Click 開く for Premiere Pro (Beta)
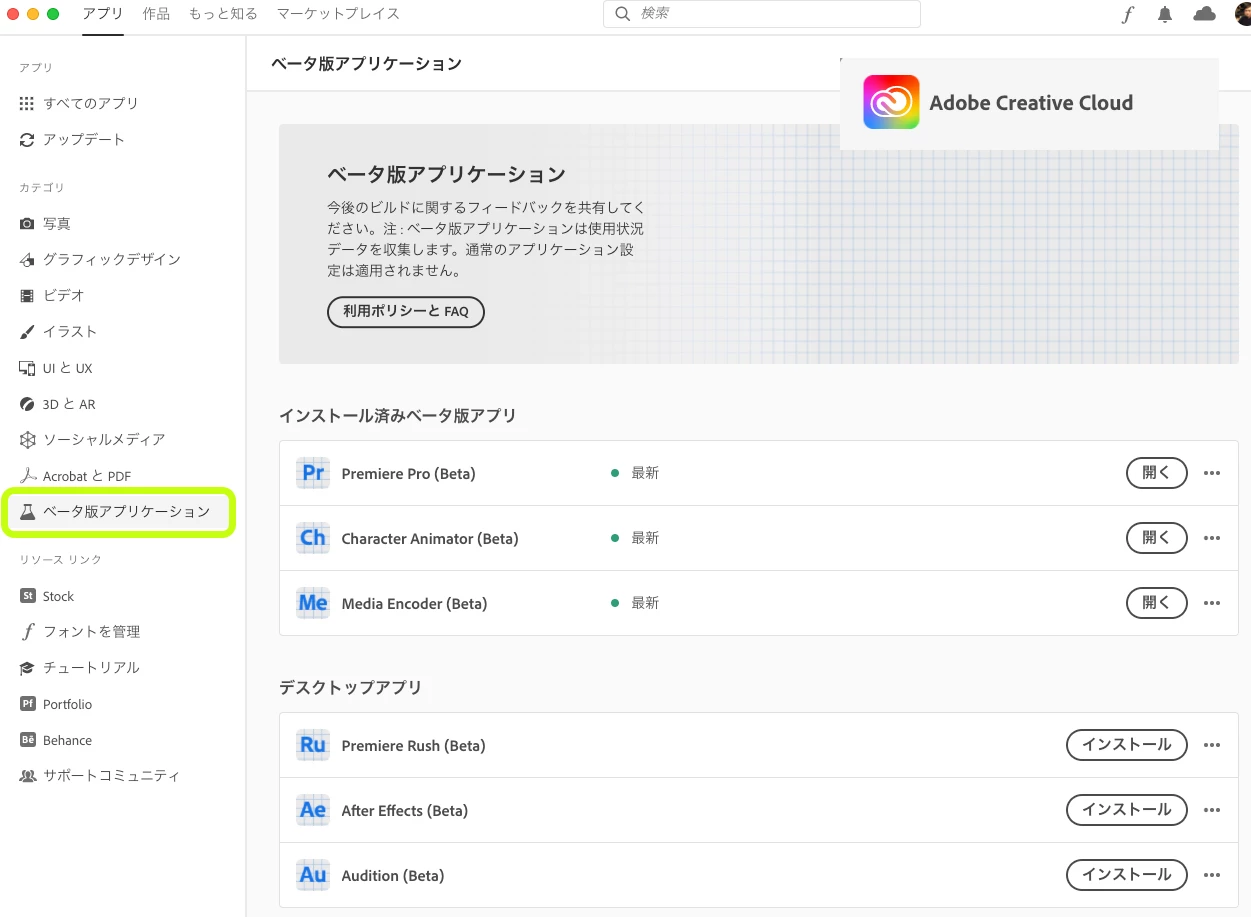This screenshot has width=1251, height=917. [x=1157, y=473]
